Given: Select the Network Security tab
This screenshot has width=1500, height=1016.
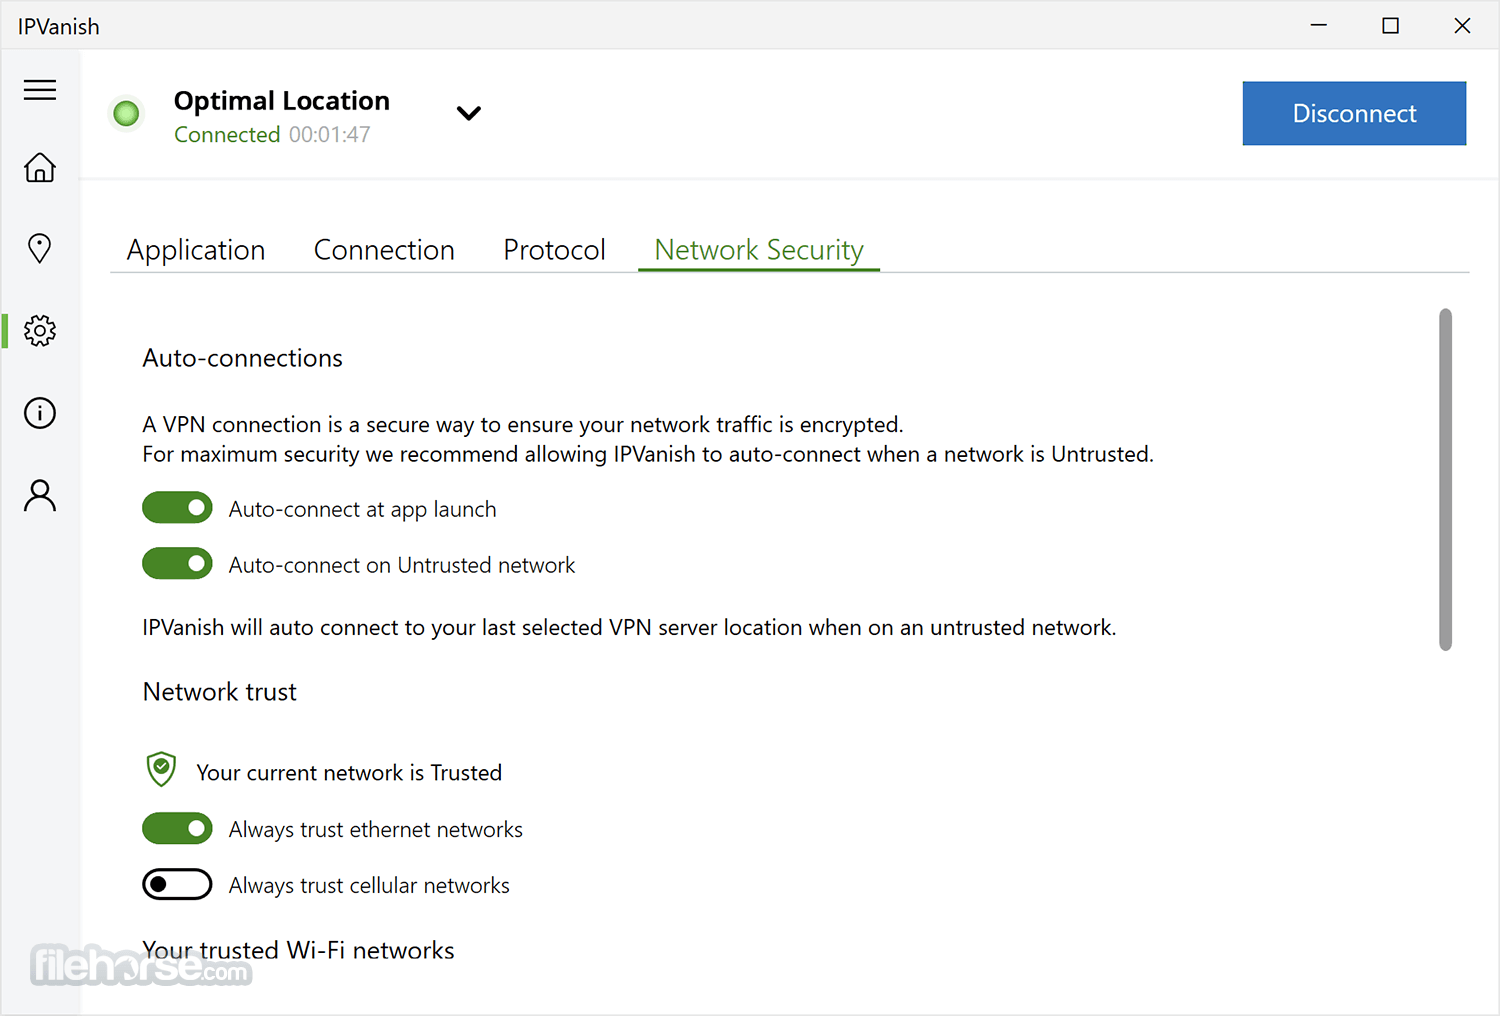Looking at the screenshot, I should pyautogui.click(x=759, y=250).
